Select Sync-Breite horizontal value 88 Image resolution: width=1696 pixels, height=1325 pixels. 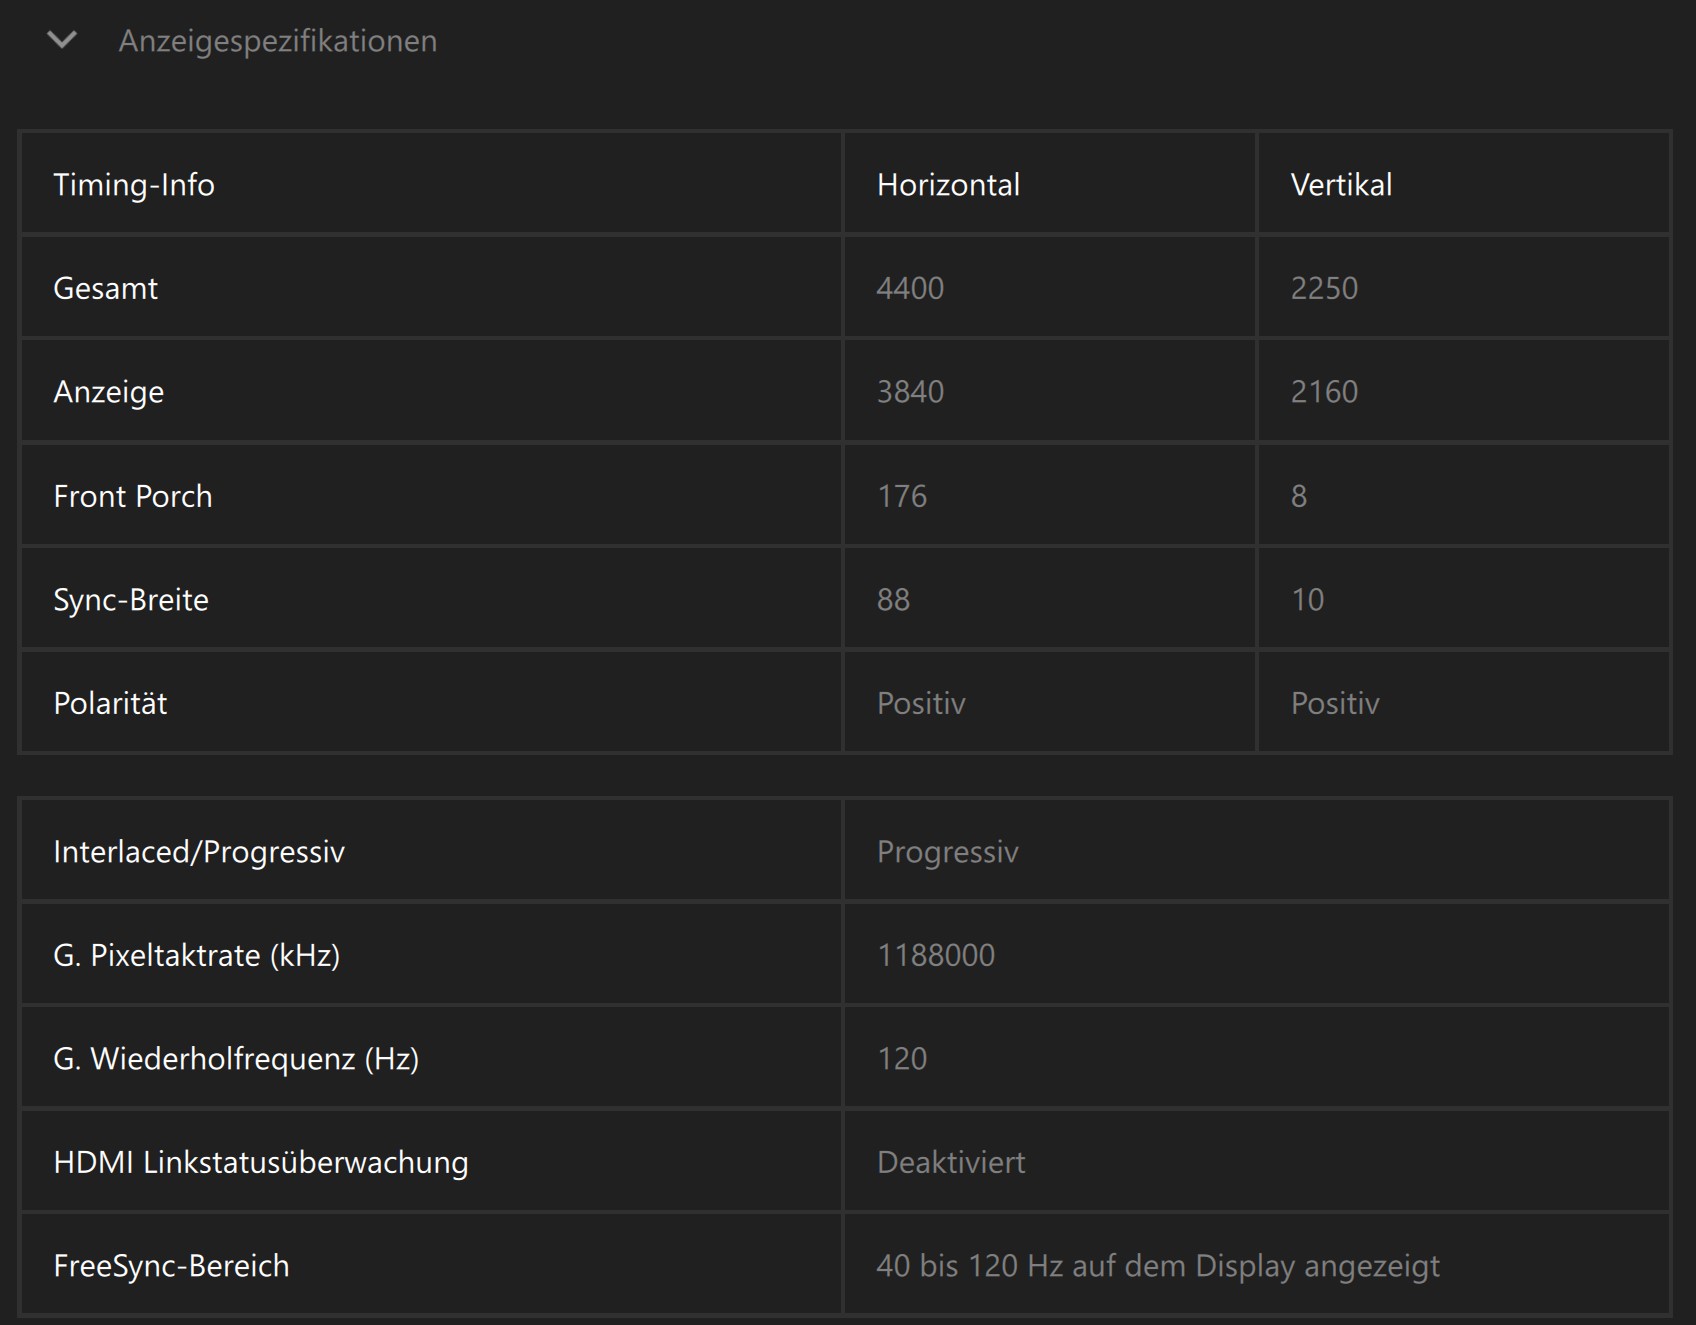pos(893,600)
